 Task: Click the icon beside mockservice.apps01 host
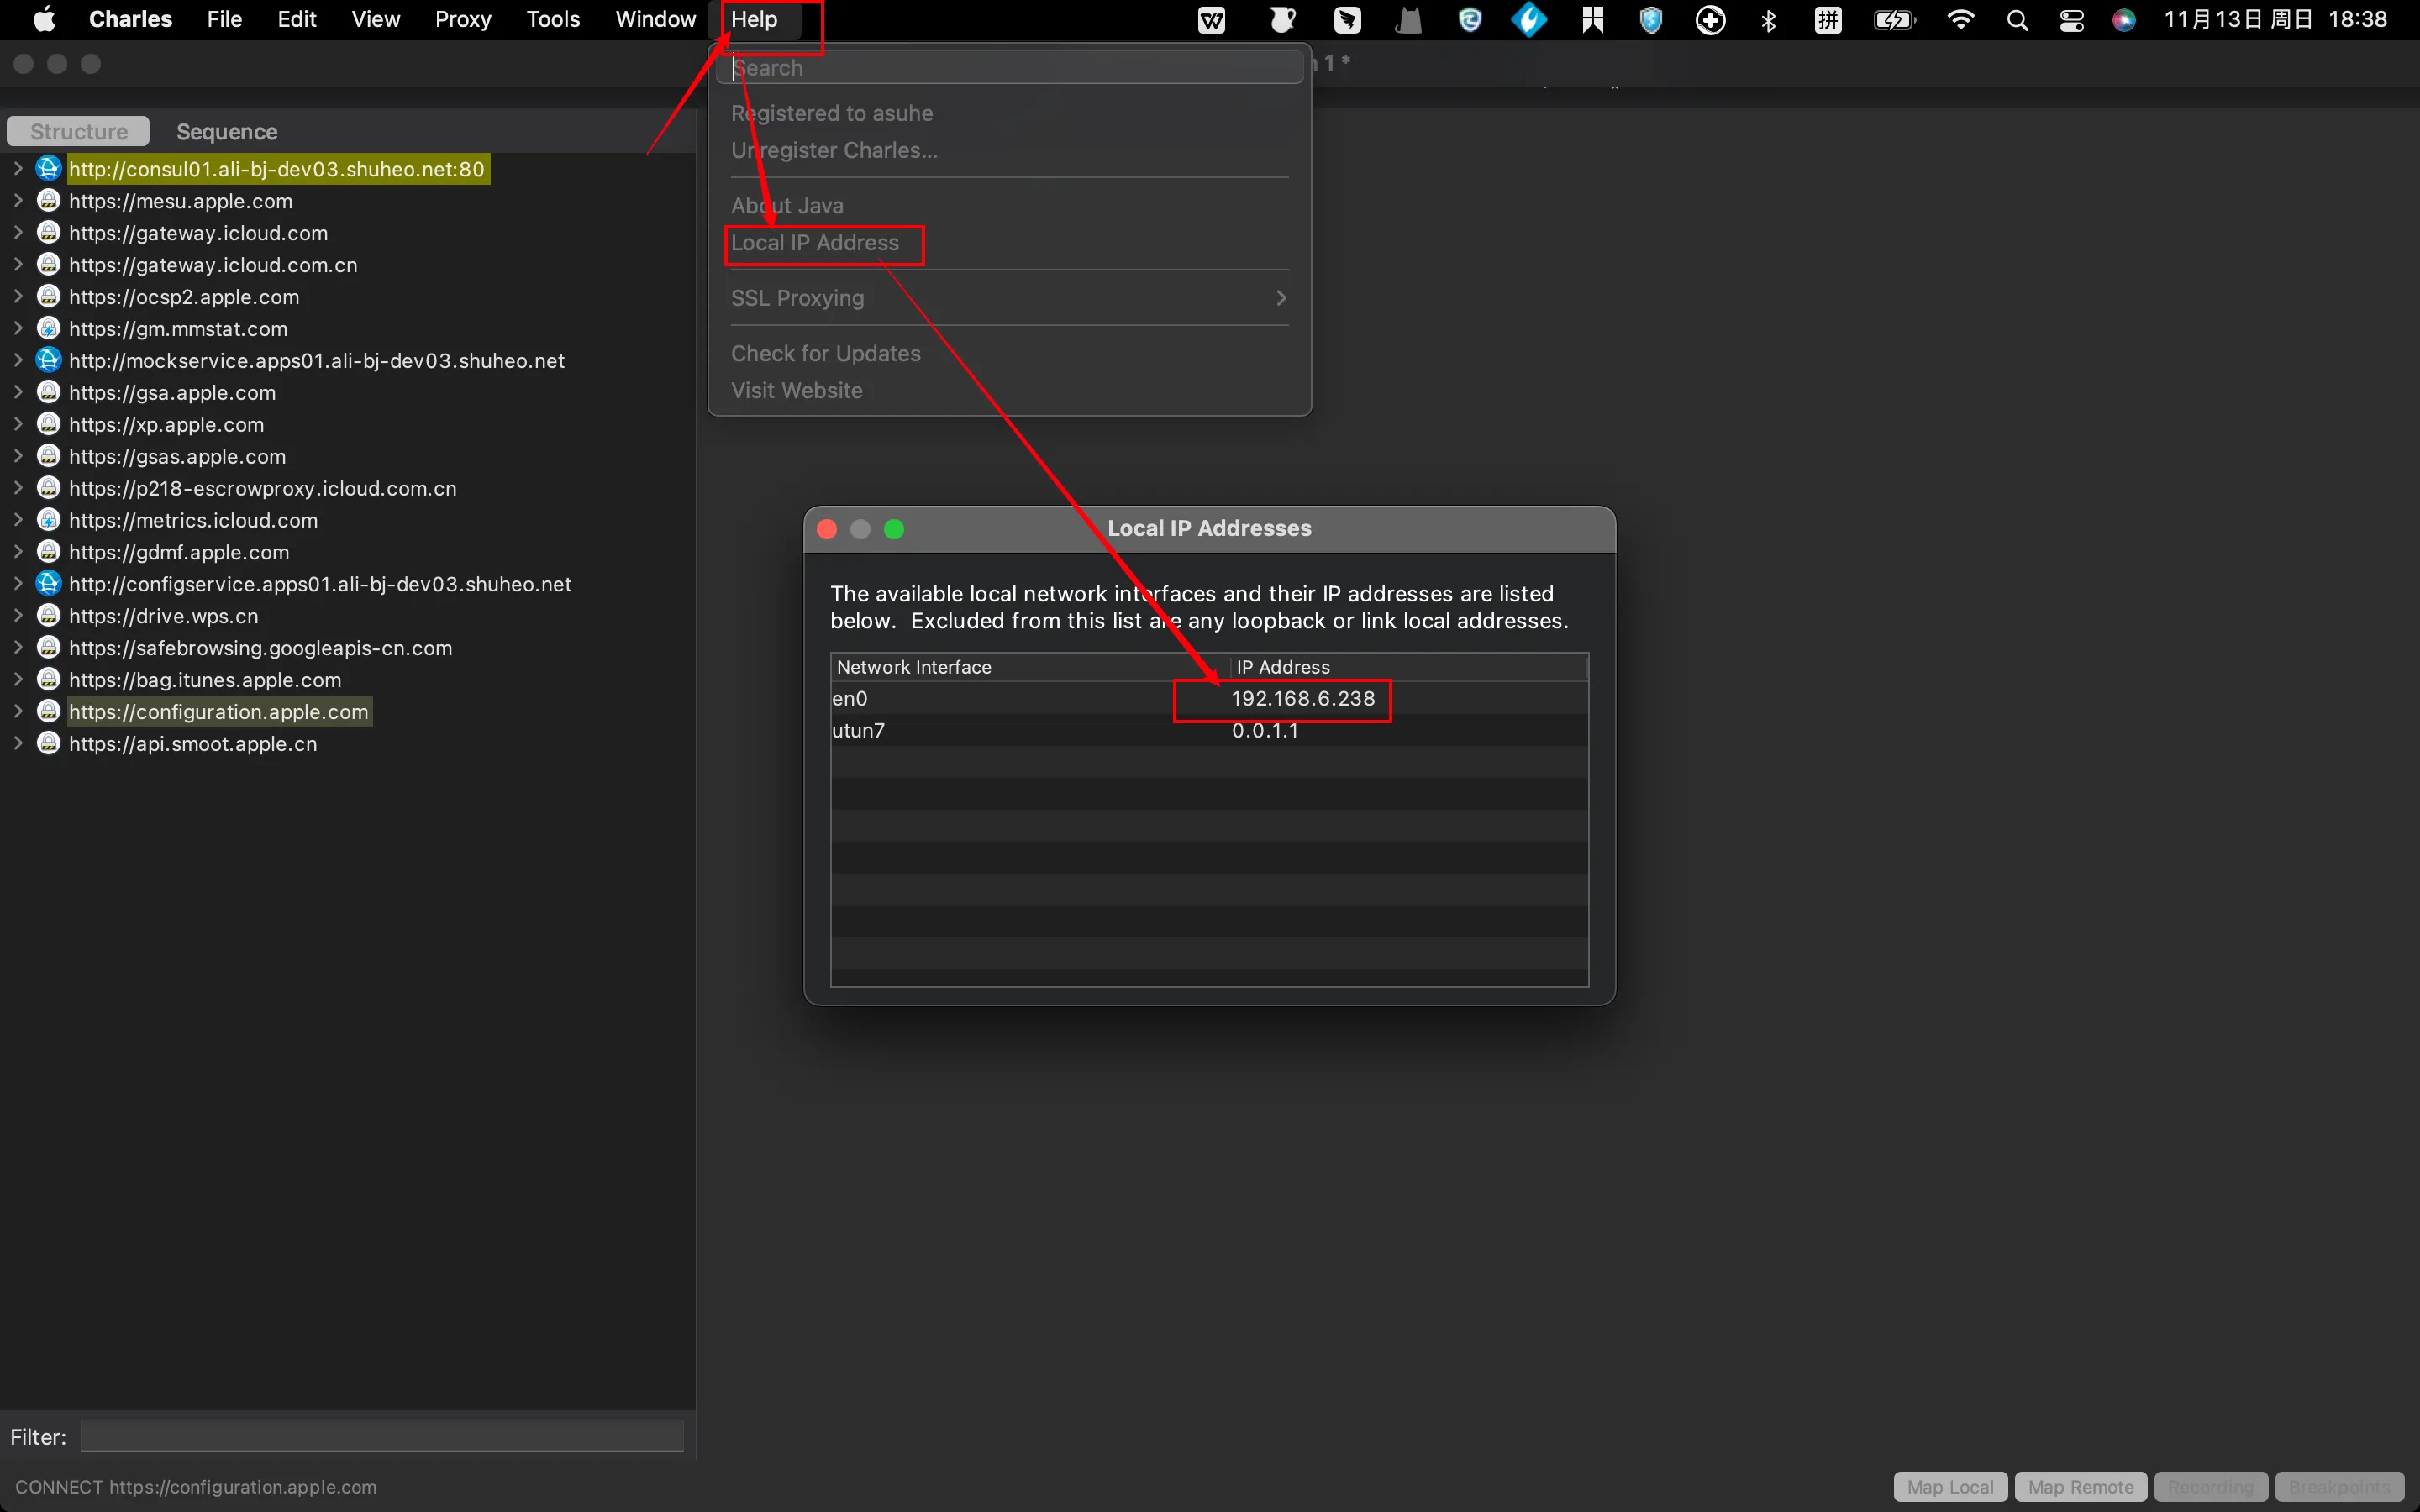click(48, 360)
